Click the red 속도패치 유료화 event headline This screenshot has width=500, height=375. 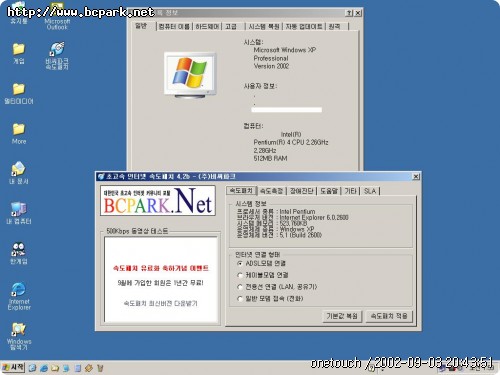point(161,268)
